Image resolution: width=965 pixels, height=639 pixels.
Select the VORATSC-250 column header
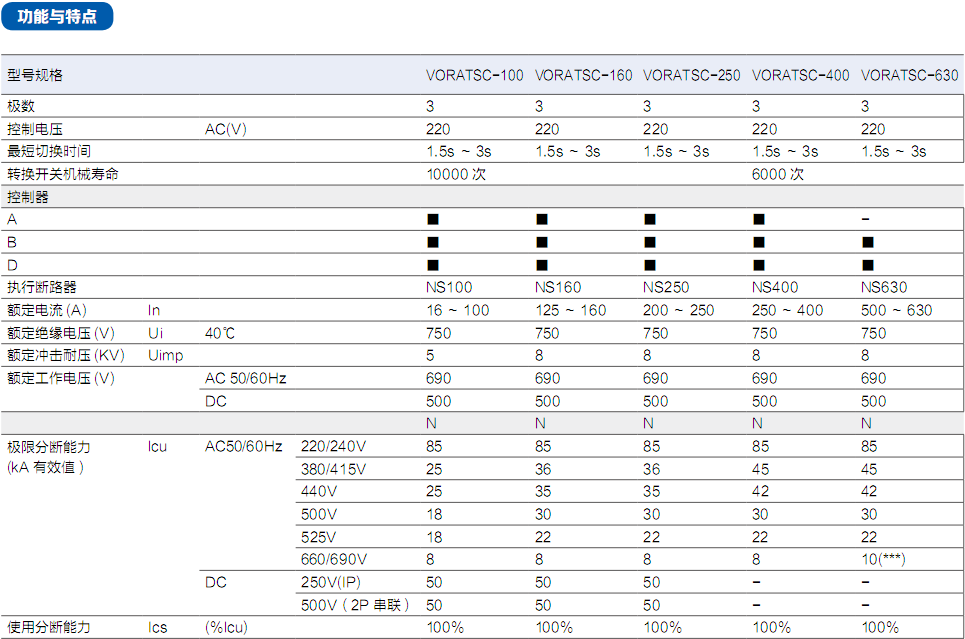[692, 76]
